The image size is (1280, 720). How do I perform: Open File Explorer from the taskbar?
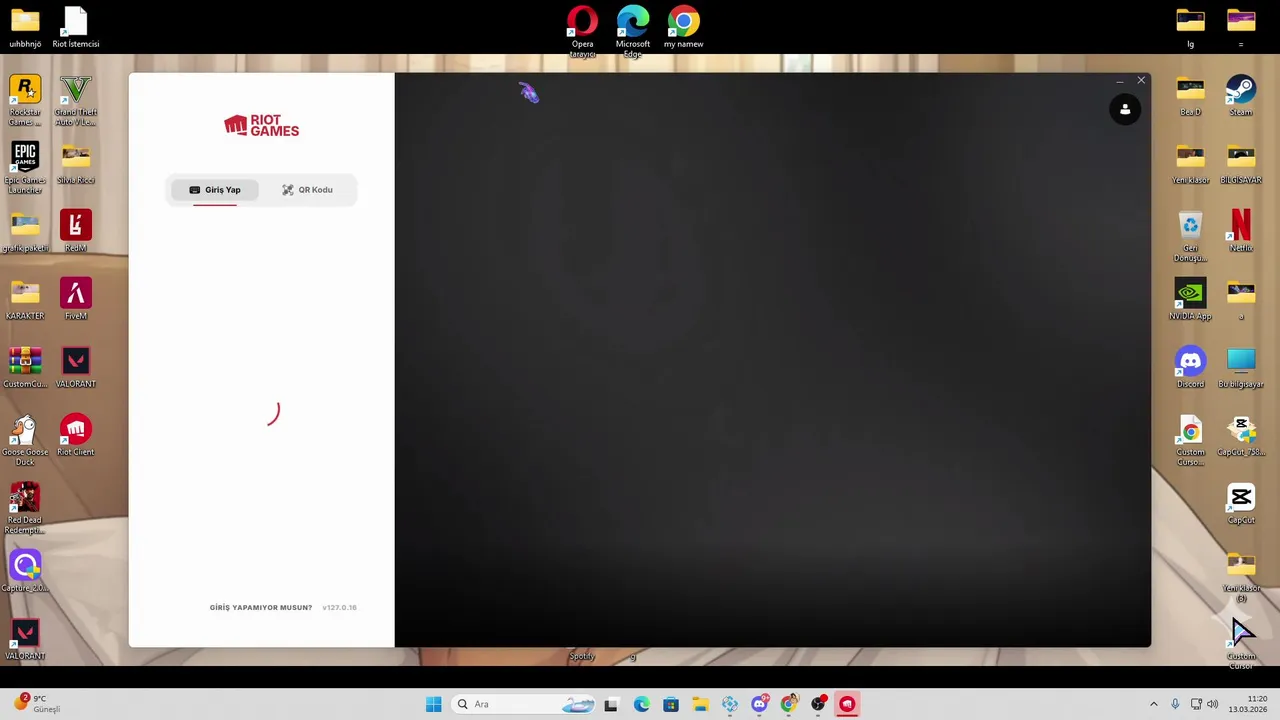[x=700, y=704]
